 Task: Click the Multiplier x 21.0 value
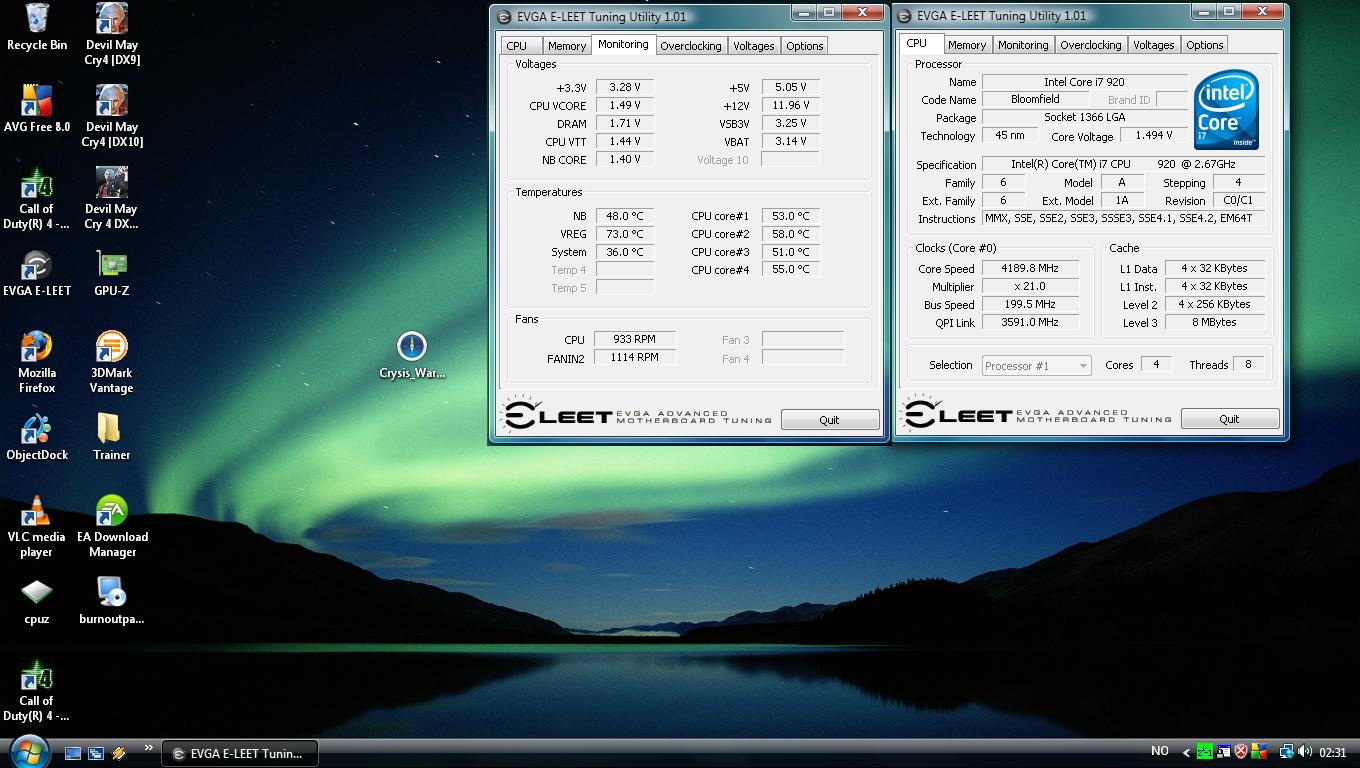[x=1029, y=287]
